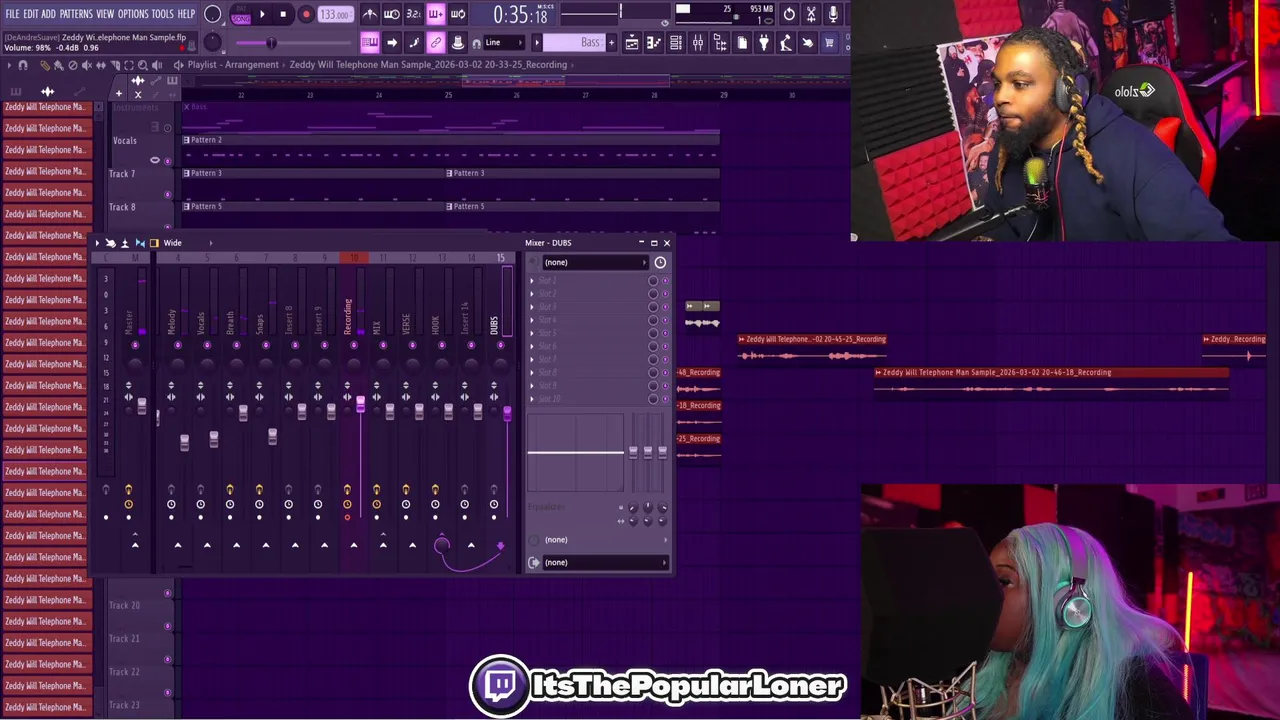Toggle Pat/Song mode switch

241,16
